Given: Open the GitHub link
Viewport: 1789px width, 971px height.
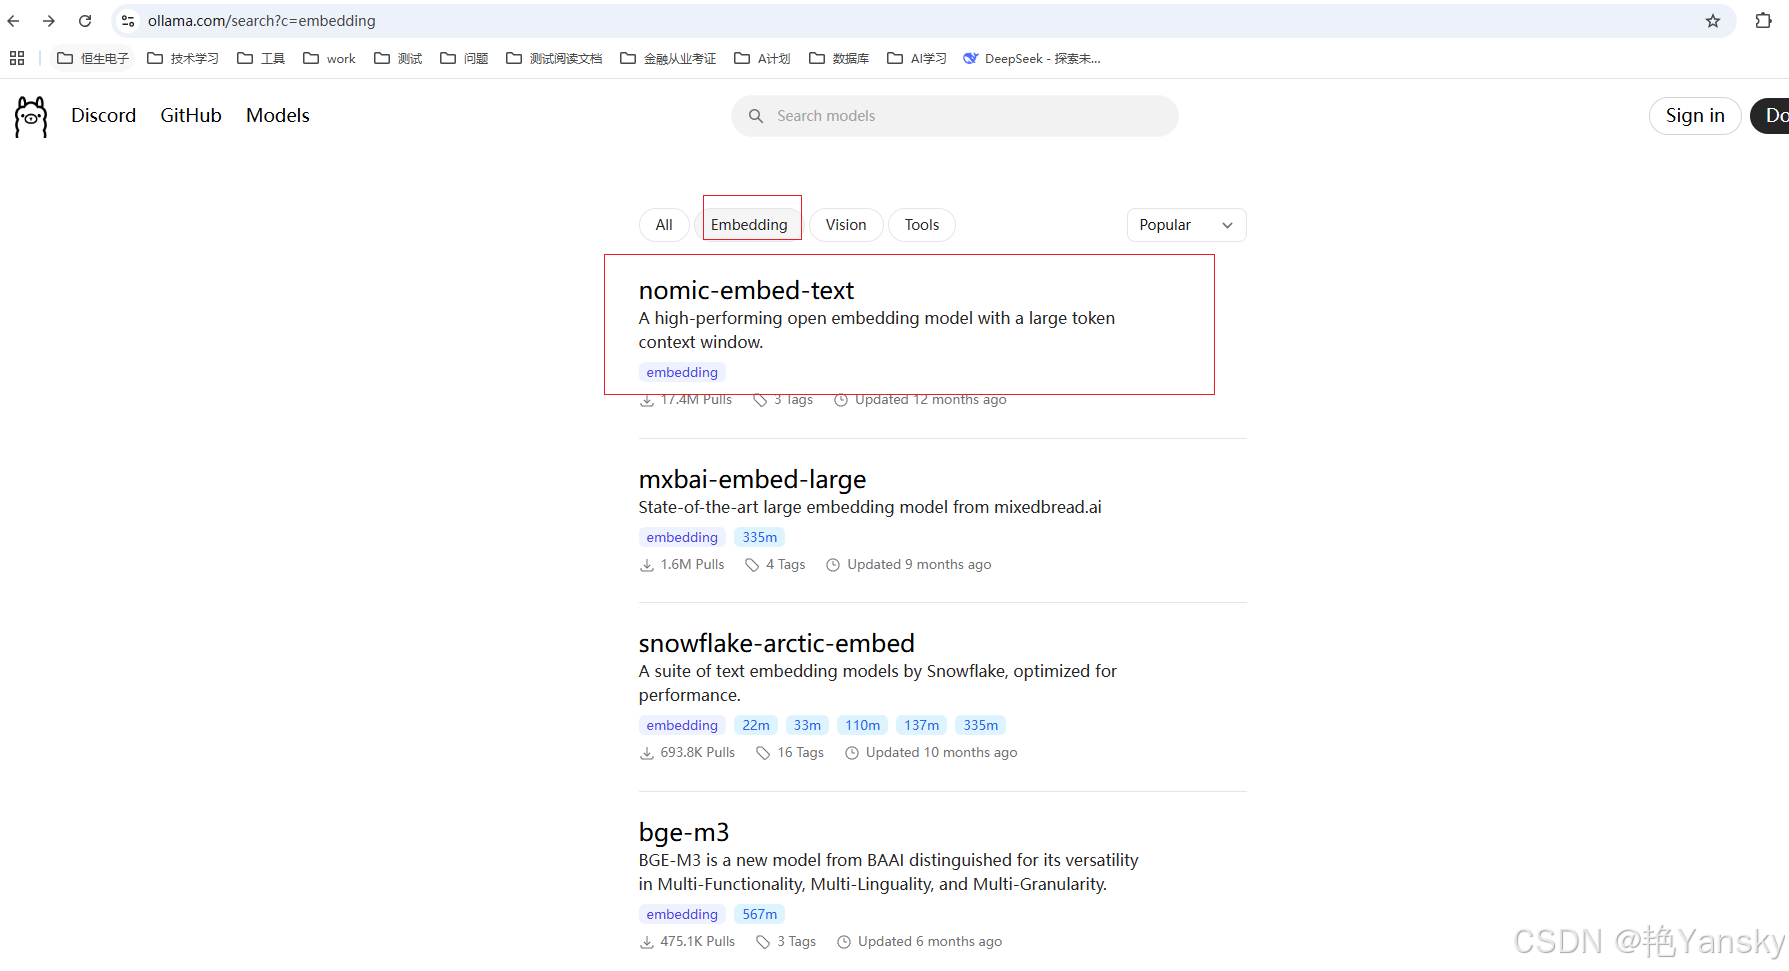Looking at the screenshot, I should tap(191, 116).
